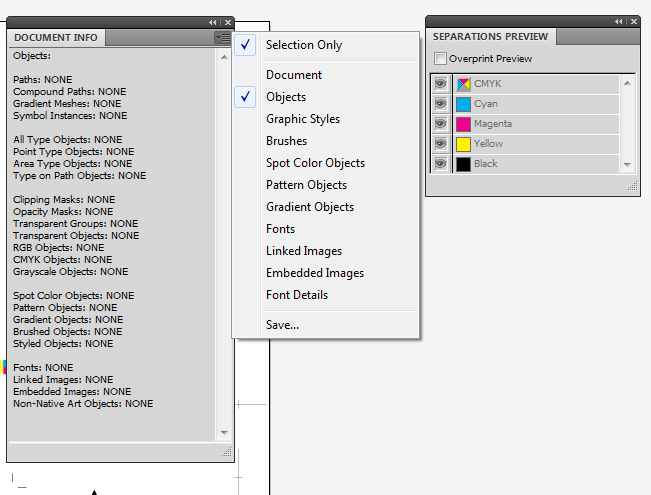Image resolution: width=651 pixels, height=495 pixels.
Task: Choose Fonts in the flyout menu
Action: pyautogui.click(x=326, y=229)
